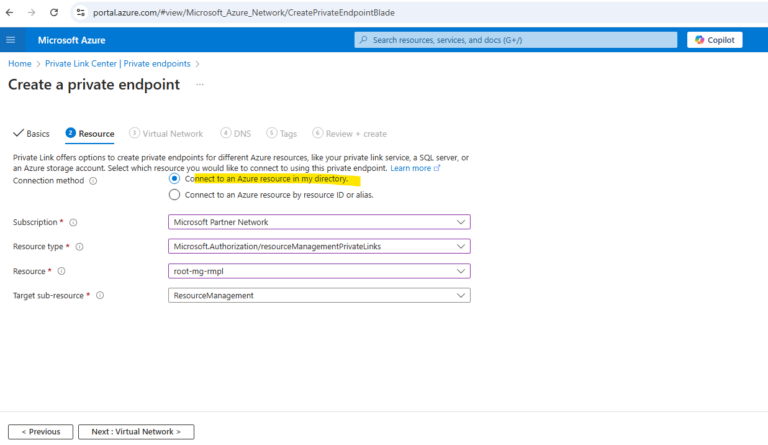Select Connect by resource ID or alias option

coord(175,195)
